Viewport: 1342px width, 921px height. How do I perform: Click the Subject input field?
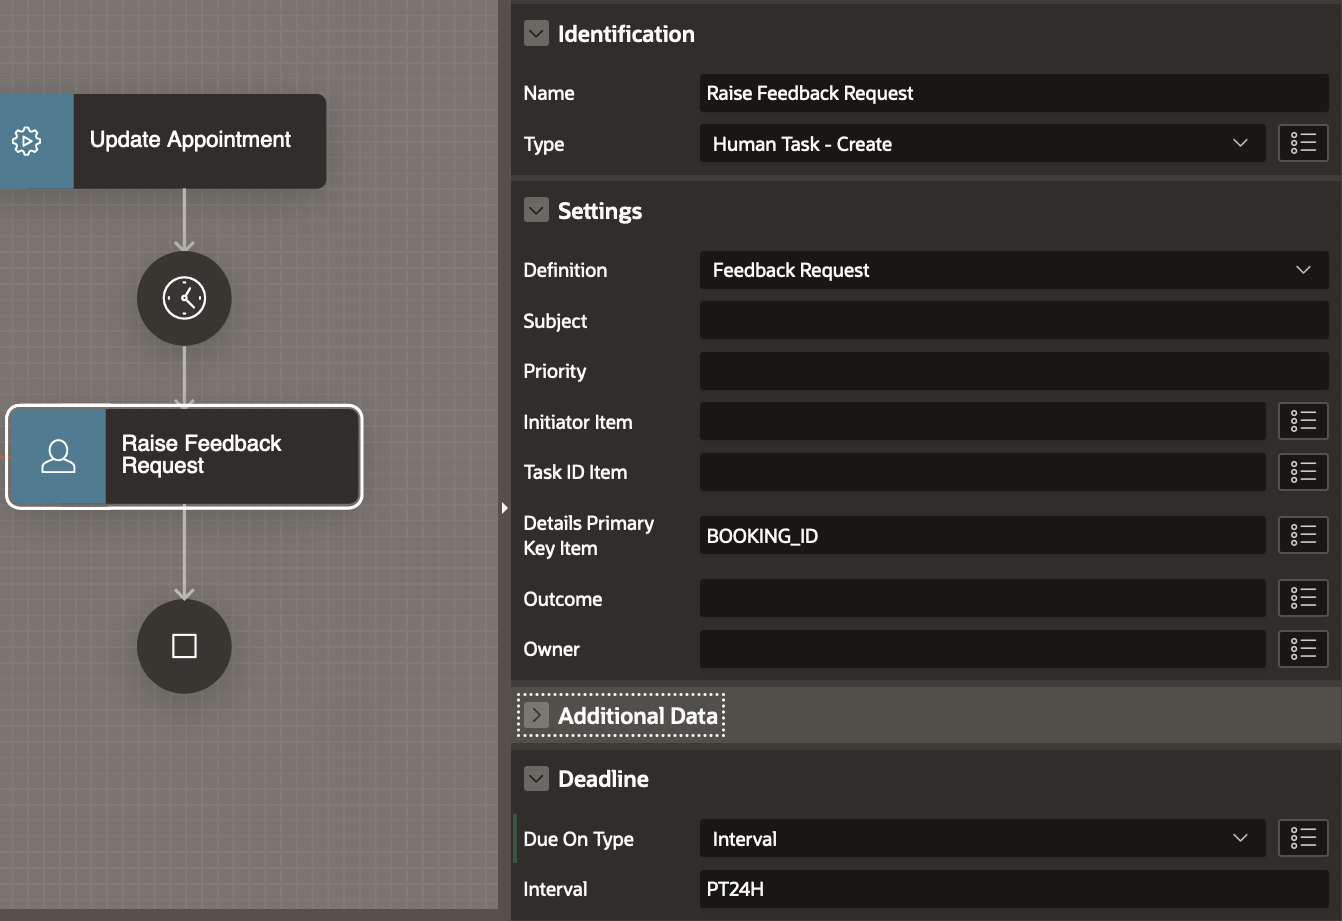pyautogui.click(x=1013, y=321)
